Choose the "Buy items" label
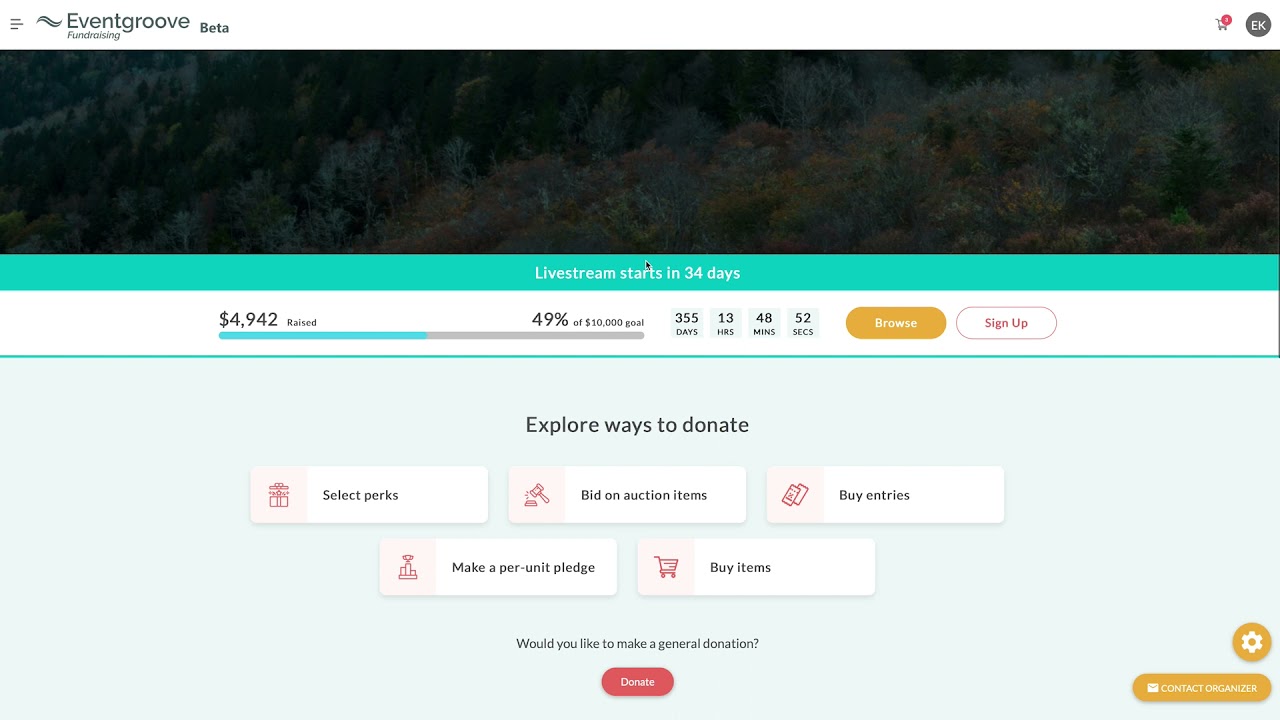The image size is (1280, 720). [x=740, y=567]
